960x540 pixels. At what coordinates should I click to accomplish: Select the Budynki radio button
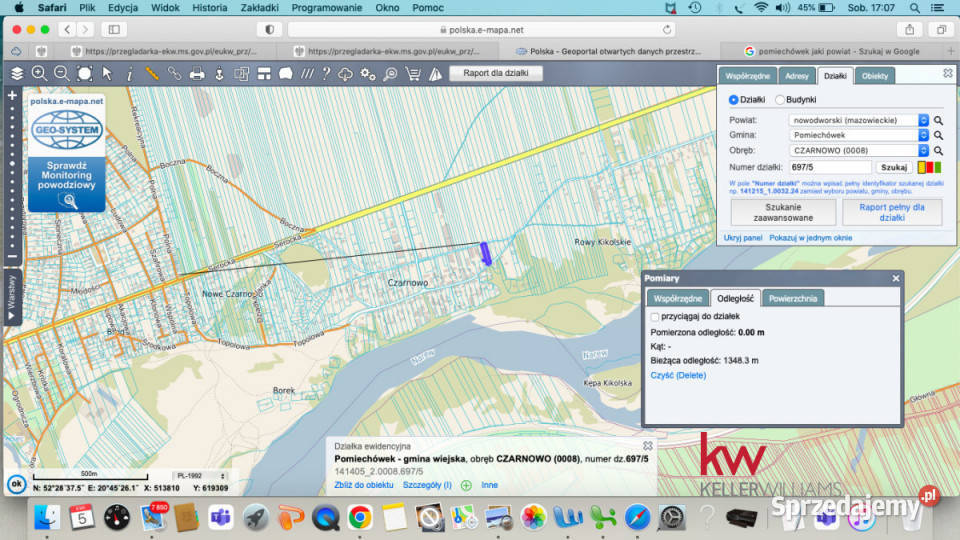point(780,100)
